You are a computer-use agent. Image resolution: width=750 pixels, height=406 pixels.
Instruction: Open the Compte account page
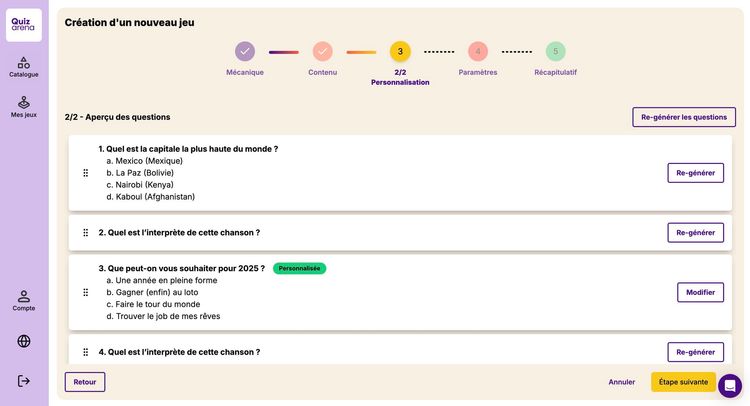[x=23, y=301]
